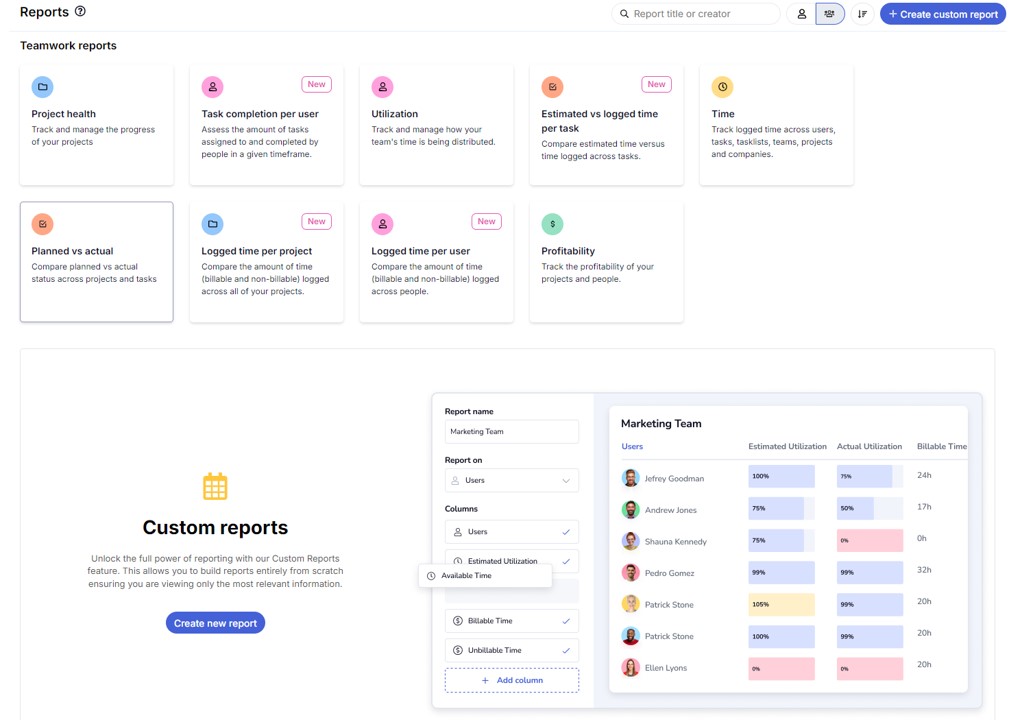Click the help icon beside Reports title
Image resolution: width=1022 pixels, height=720 pixels.
[x=80, y=12]
